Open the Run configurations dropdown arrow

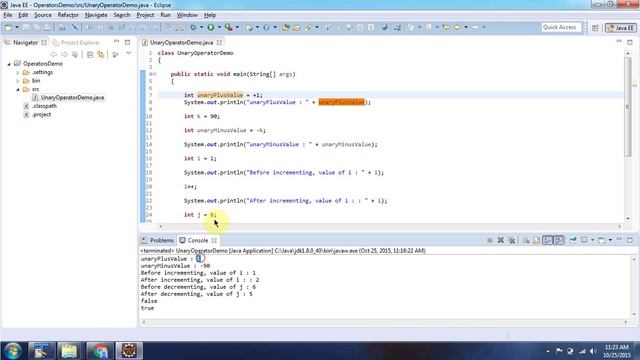219,27
